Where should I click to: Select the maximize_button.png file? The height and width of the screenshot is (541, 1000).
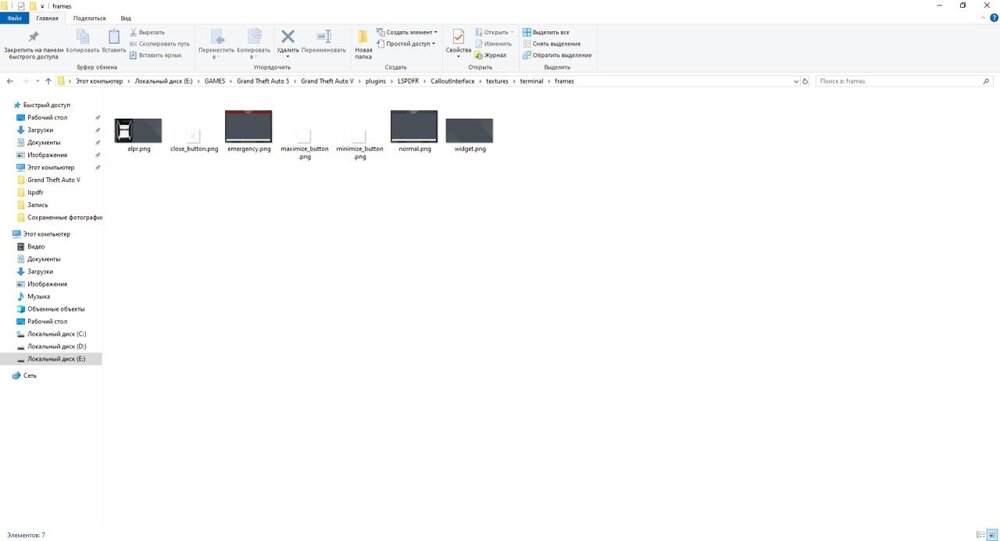(x=304, y=143)
